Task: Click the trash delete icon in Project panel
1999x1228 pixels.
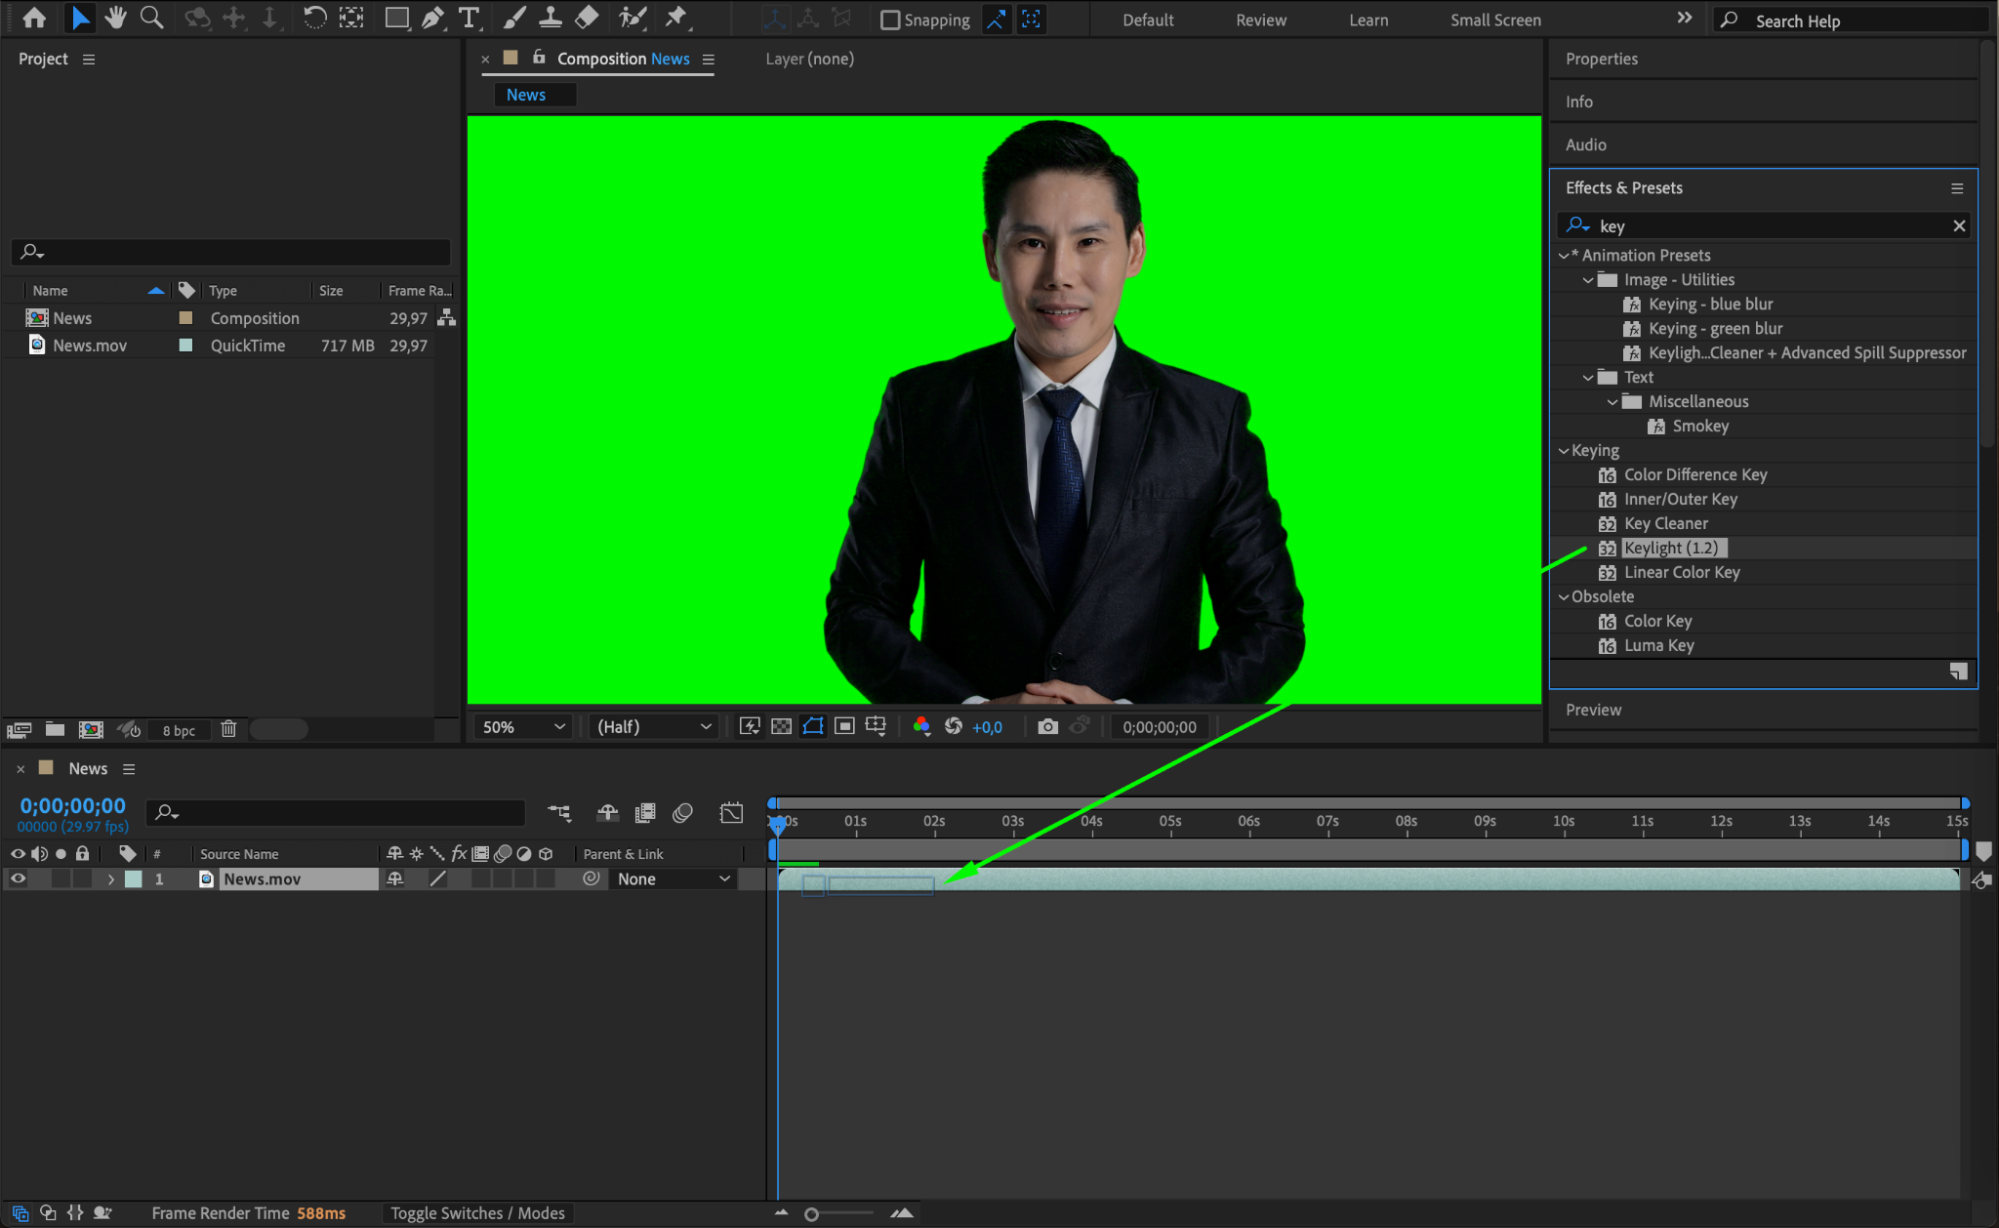Action: point(228,729)
